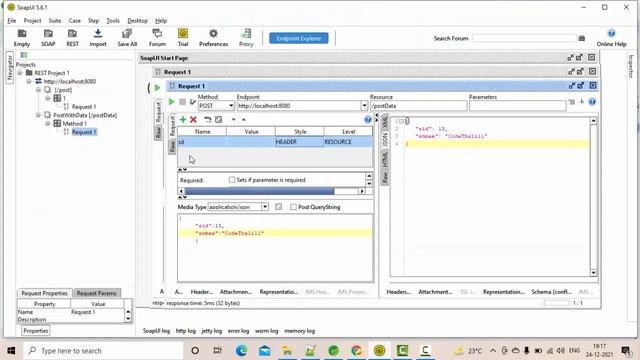This screenshot has height=360, width=640.
Task: Click the add assertion checkmark icon beside Method
Action: point(192,102)
